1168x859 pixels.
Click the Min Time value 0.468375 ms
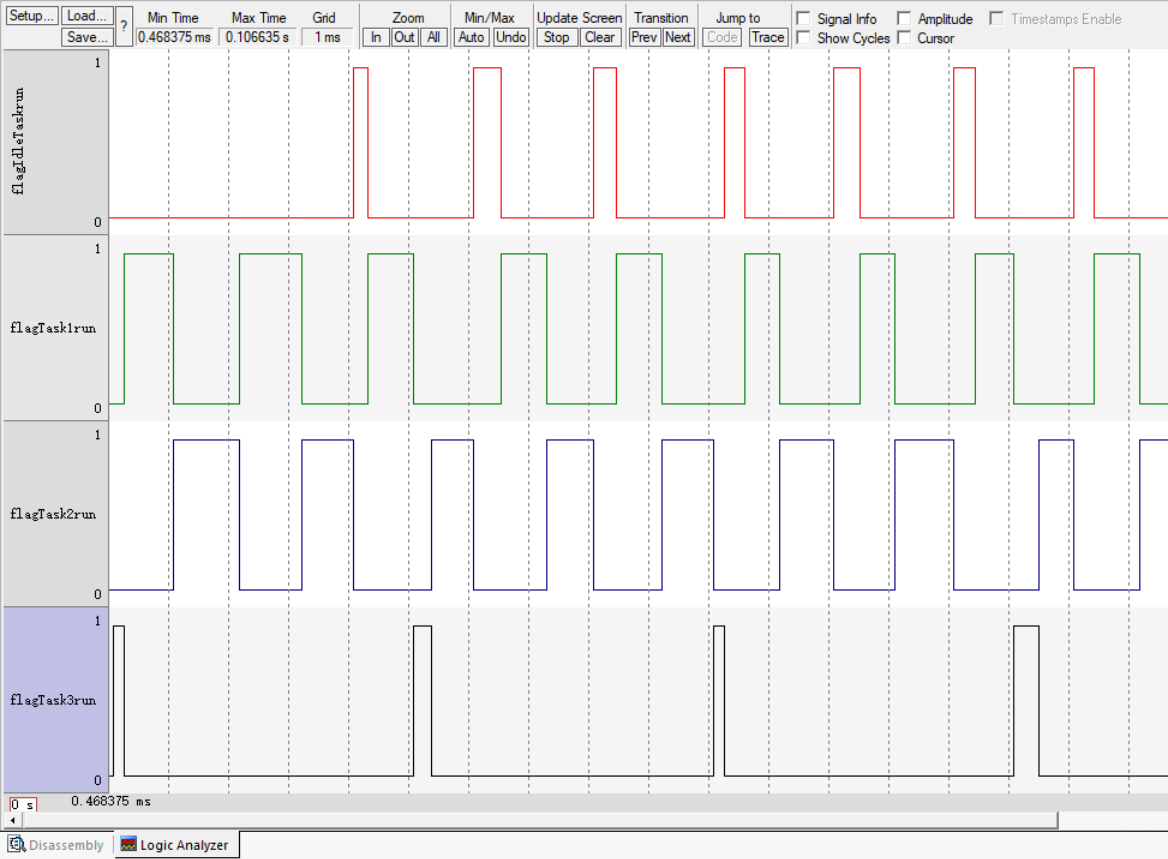174,37
